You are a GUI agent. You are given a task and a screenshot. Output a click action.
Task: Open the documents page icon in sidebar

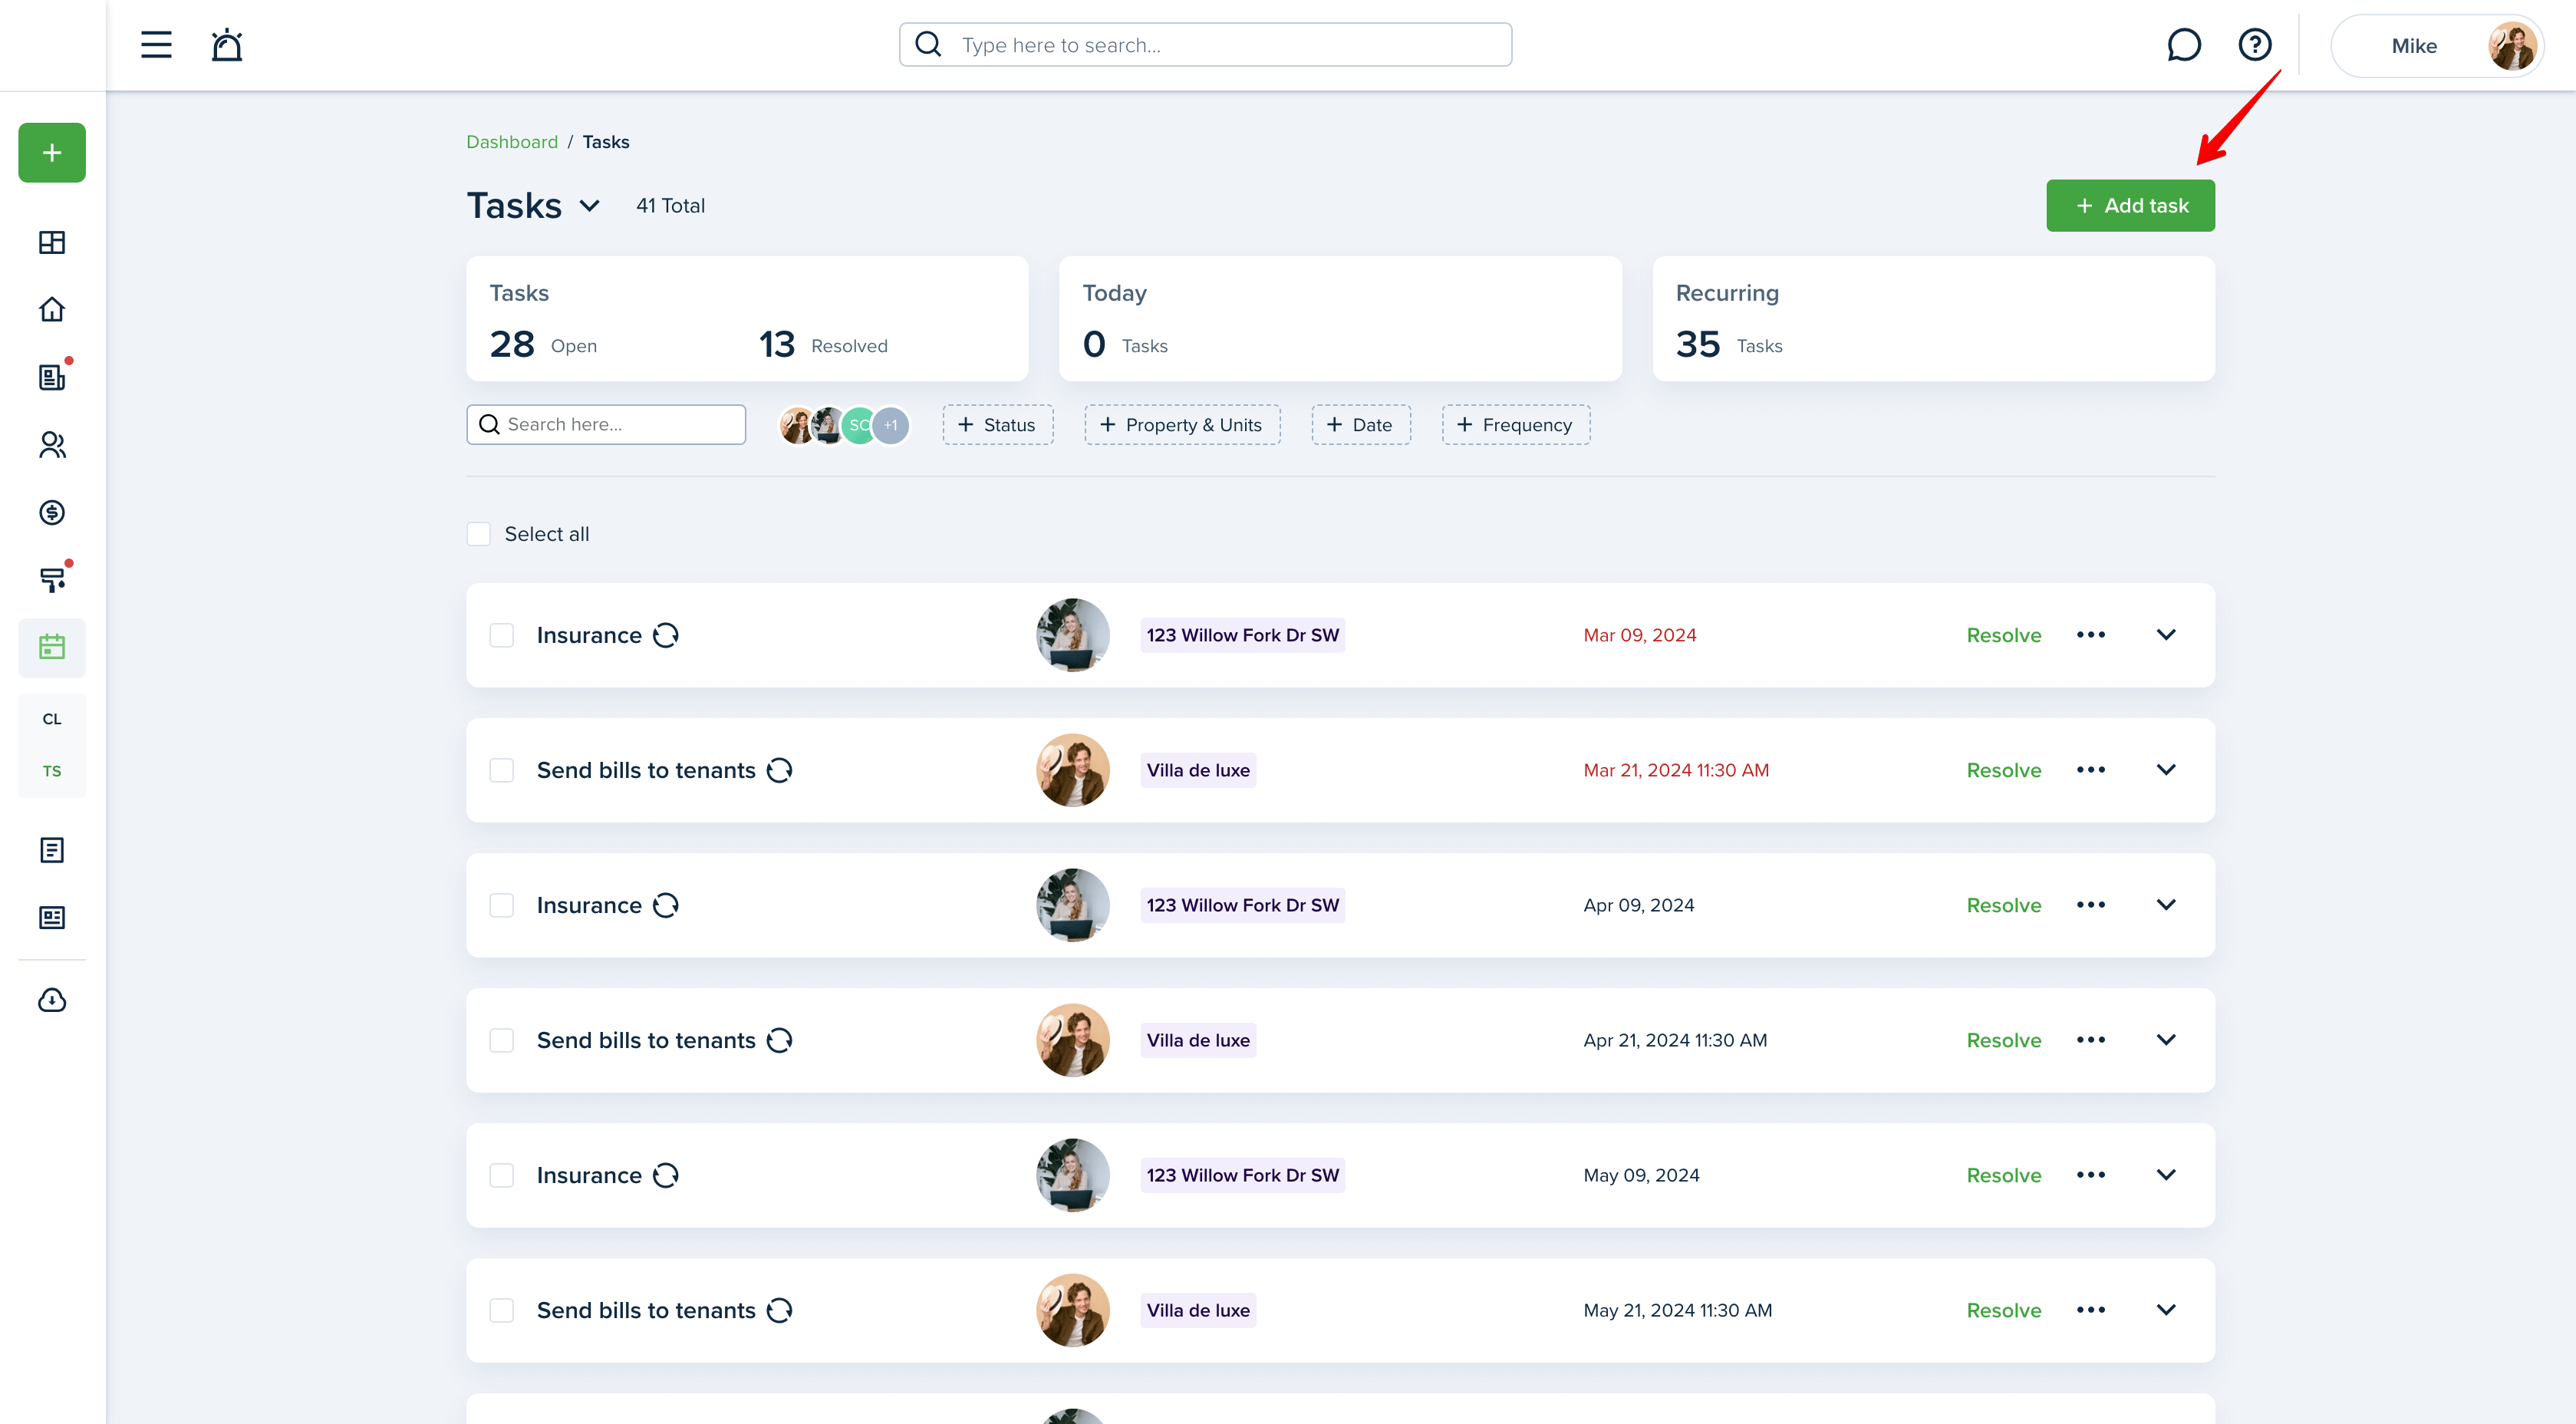pos(52,850)
